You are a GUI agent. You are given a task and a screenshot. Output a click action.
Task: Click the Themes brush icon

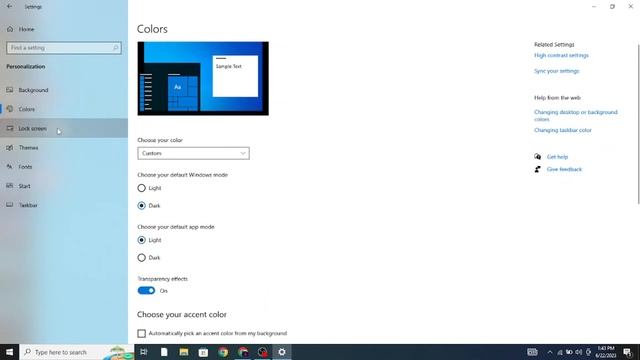tap(10, 147)
